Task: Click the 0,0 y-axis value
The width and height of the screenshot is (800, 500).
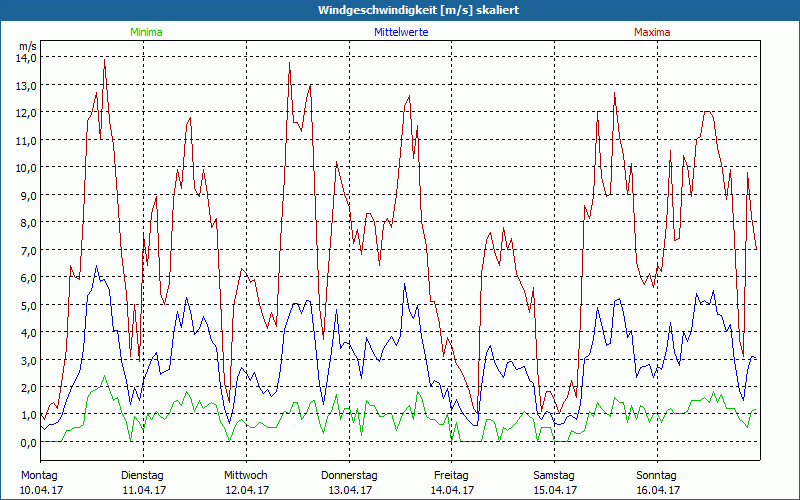Action: coord(28,443)
